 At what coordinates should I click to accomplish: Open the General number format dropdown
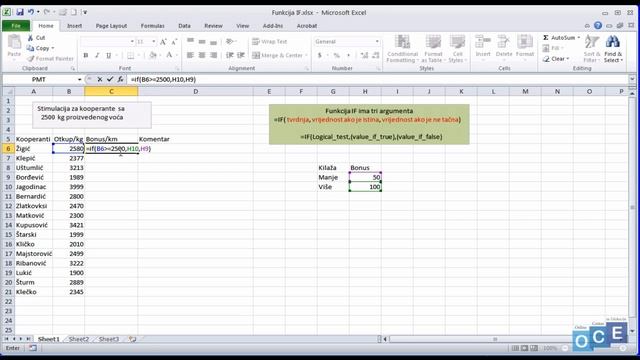click(x=377, y=42)
